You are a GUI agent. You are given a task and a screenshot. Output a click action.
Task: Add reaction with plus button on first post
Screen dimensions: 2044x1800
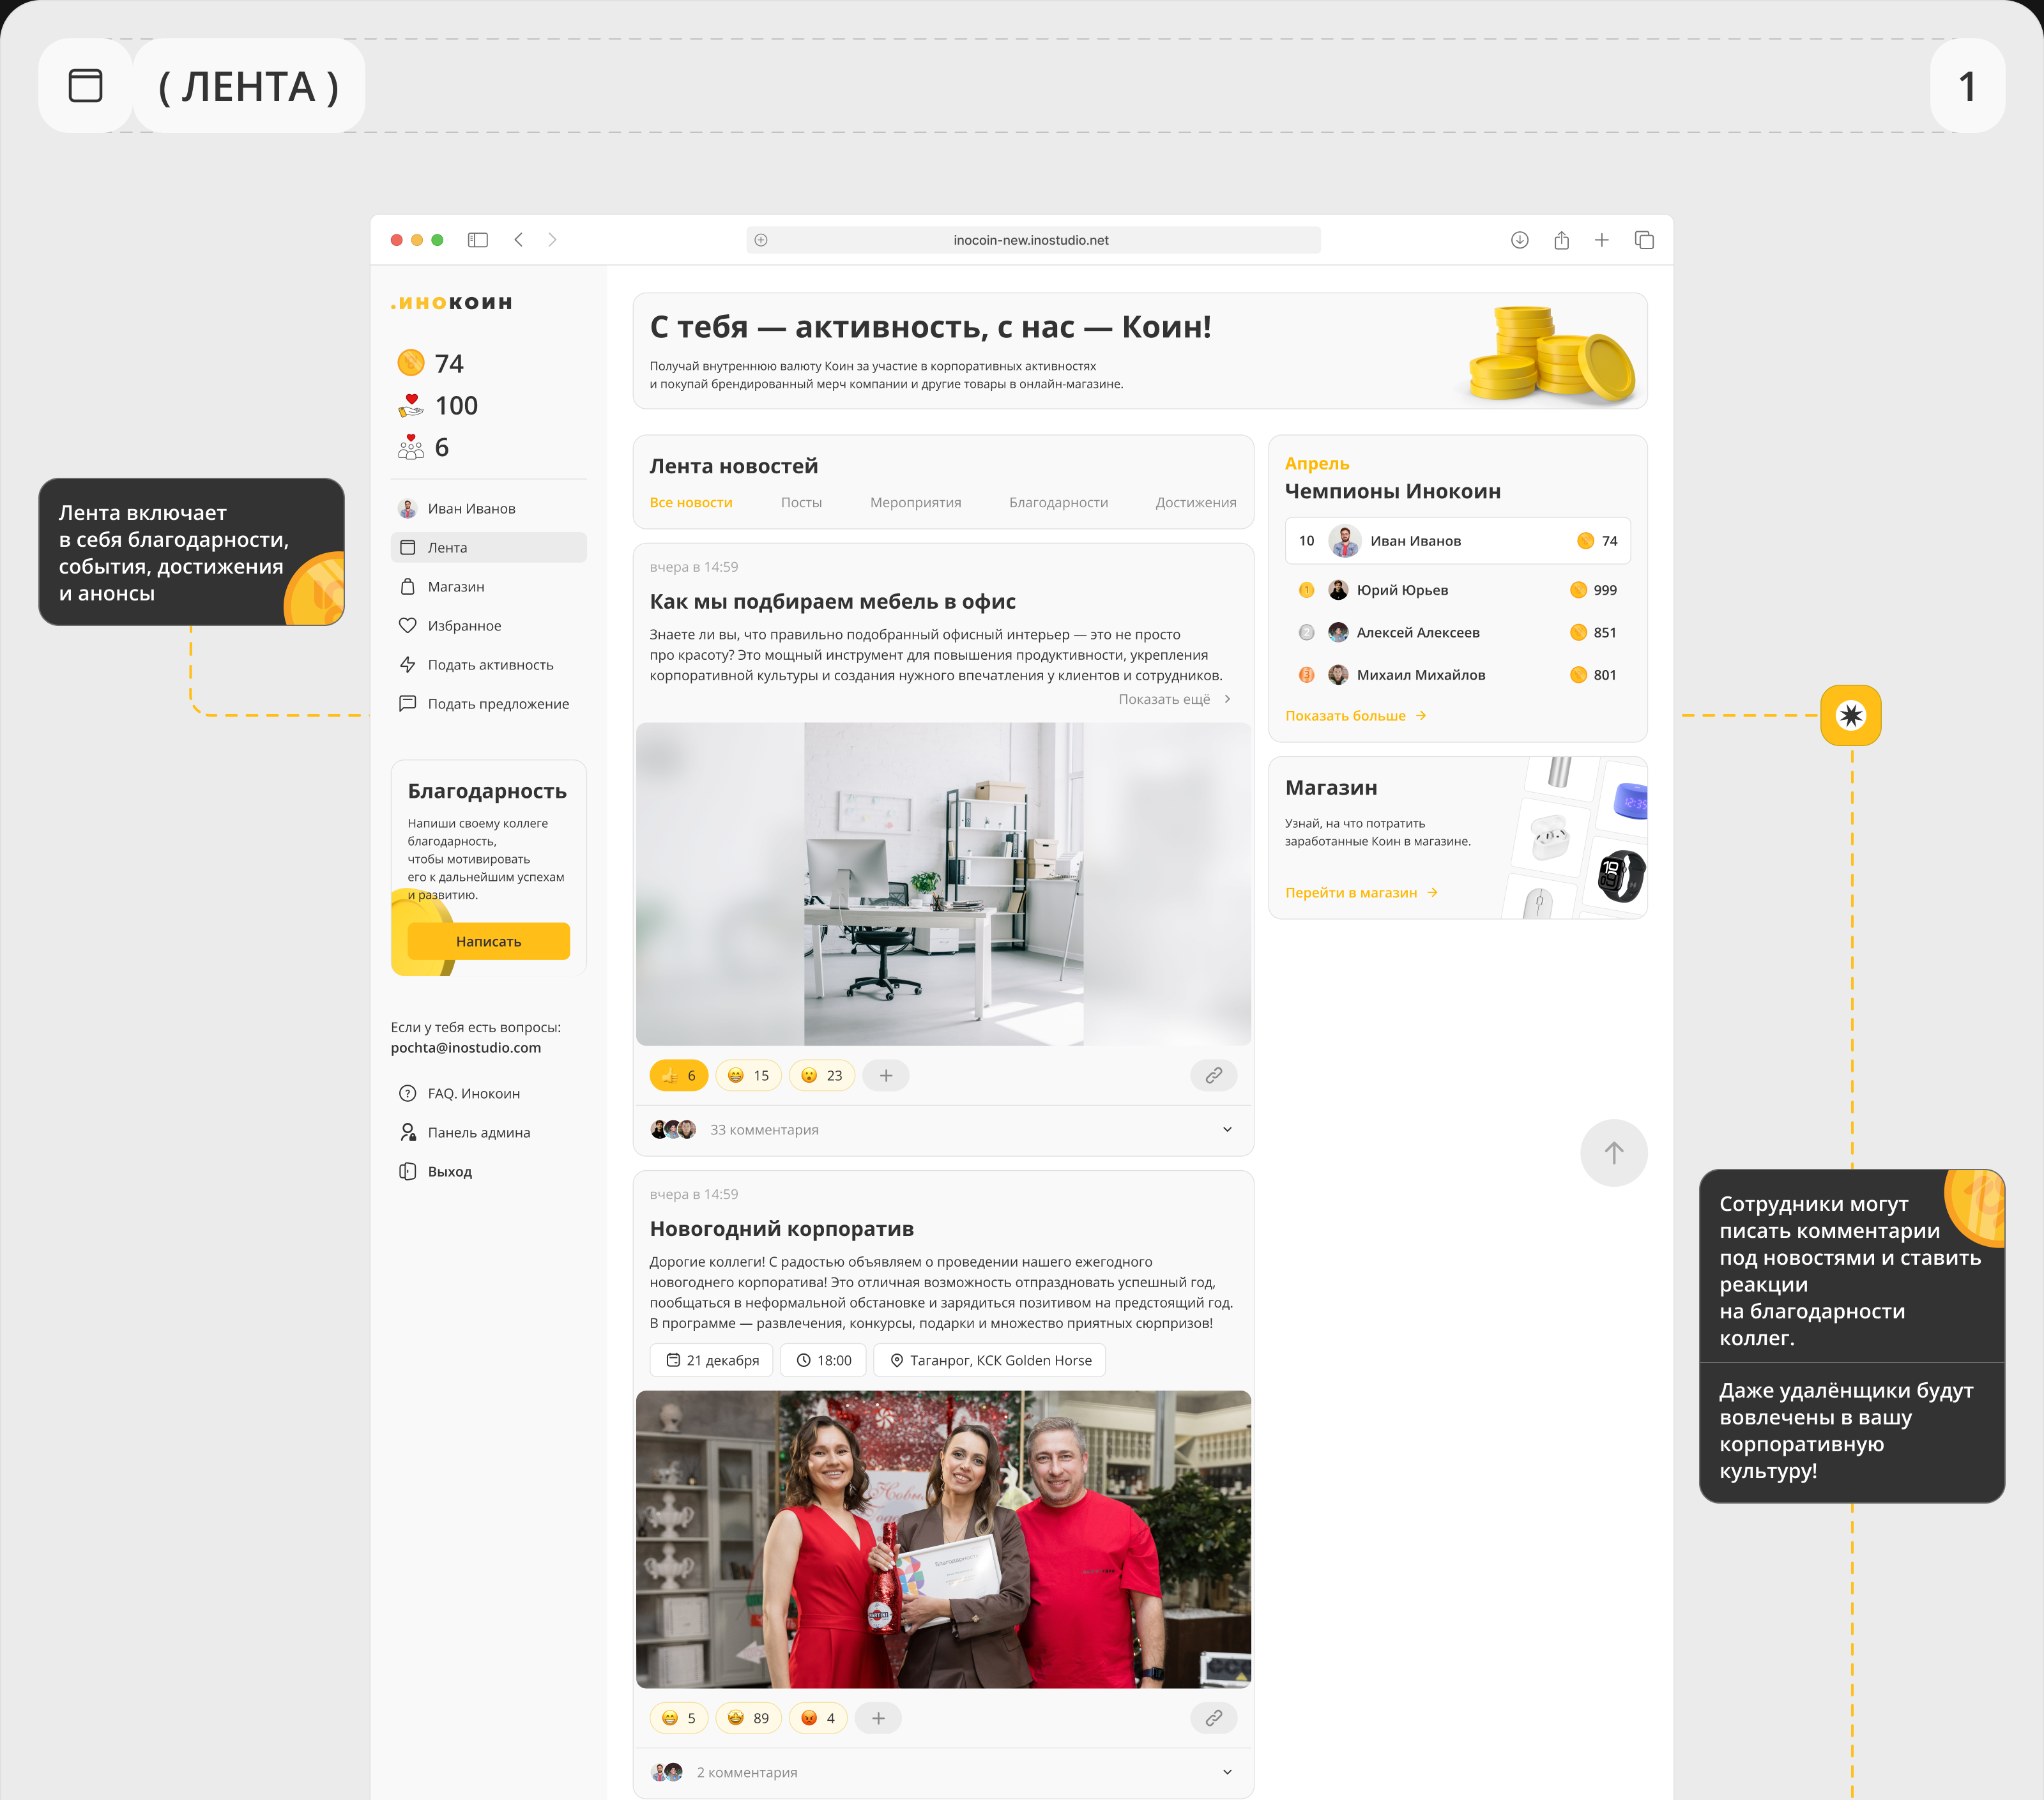pos(885,1075)
